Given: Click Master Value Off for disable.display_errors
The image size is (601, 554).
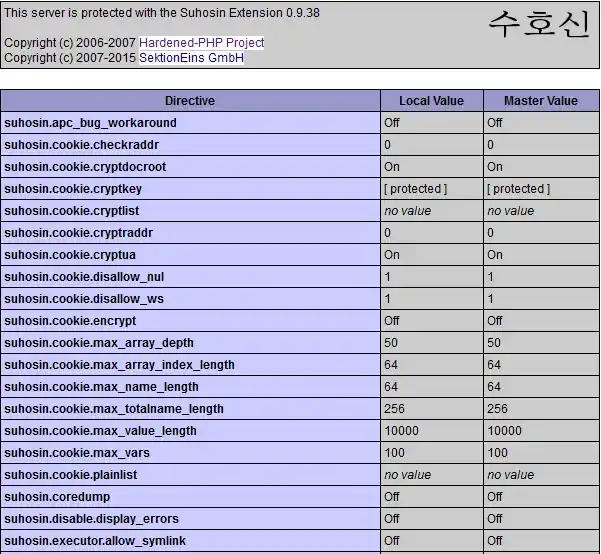Looking at the screenshot, I should tap(495, 519).
